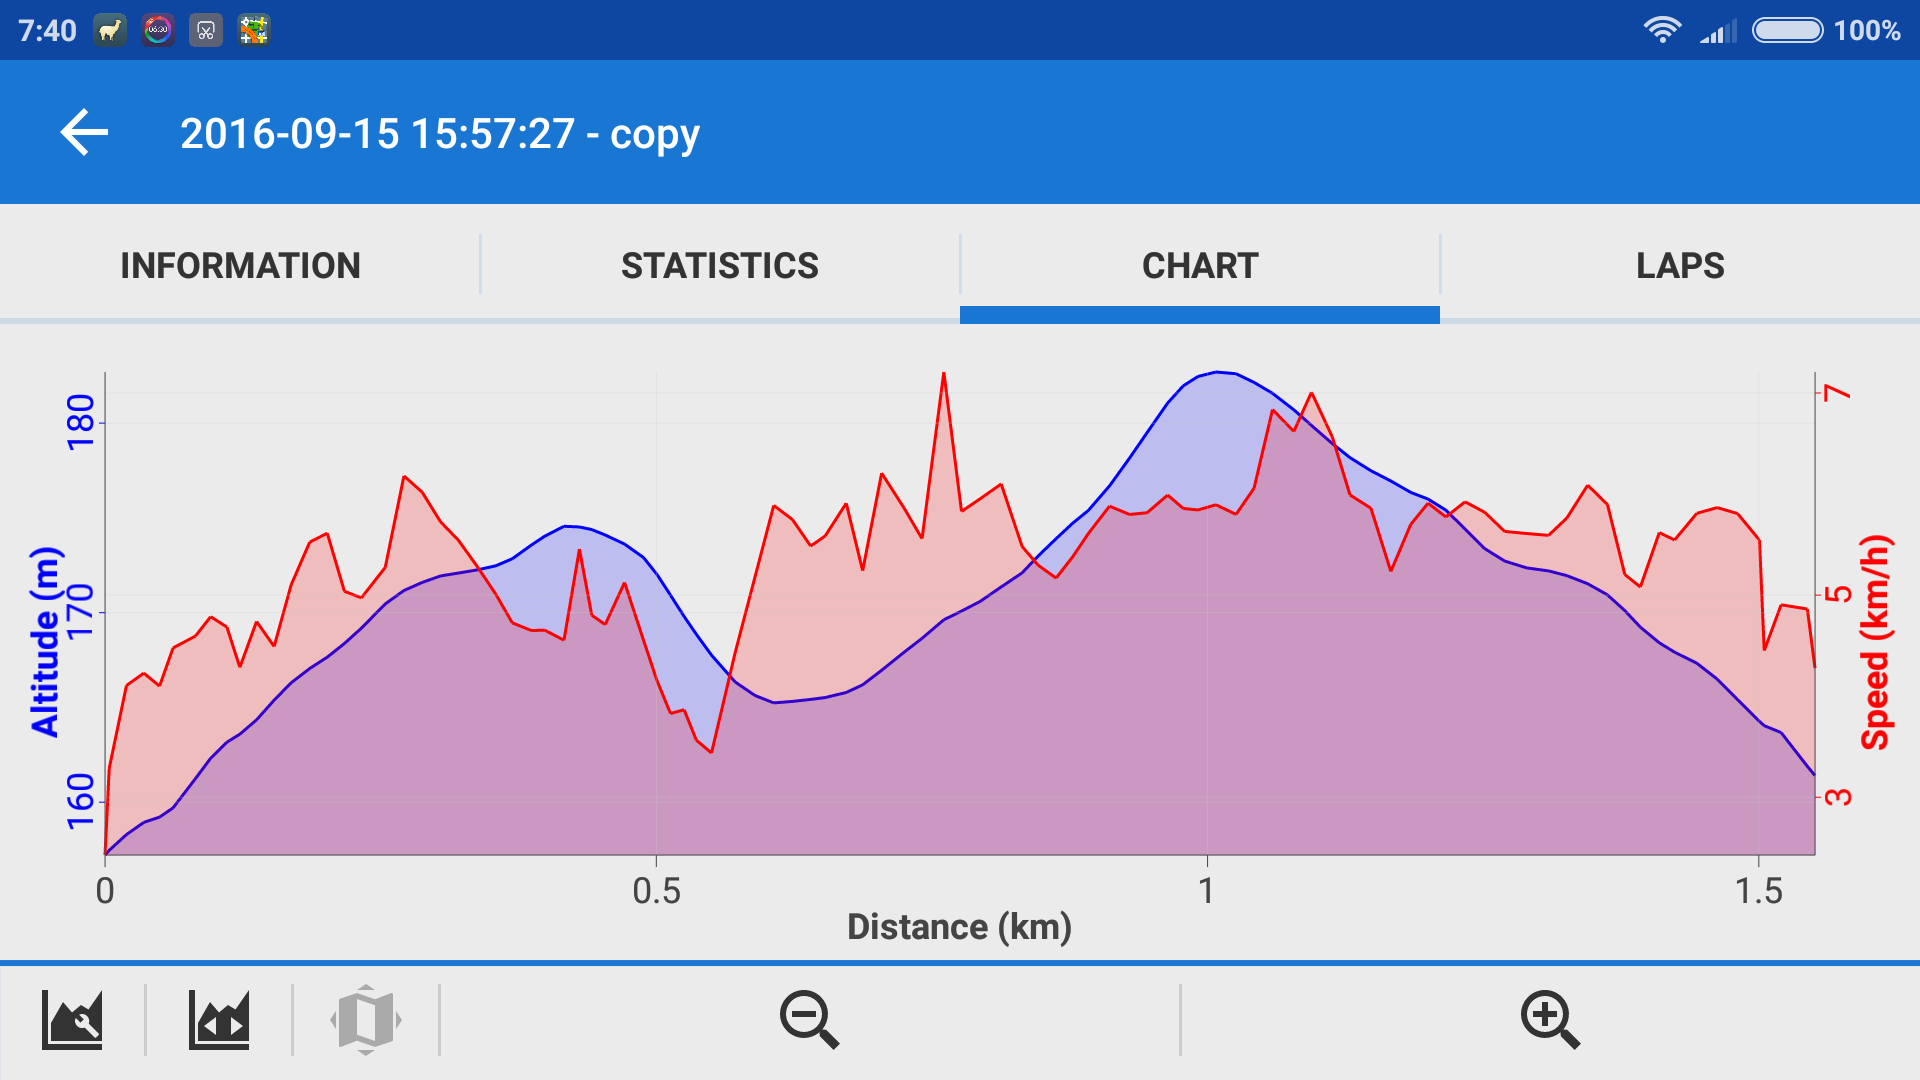
Task: Open the LAPS tab
Action: pos(1680,265)
